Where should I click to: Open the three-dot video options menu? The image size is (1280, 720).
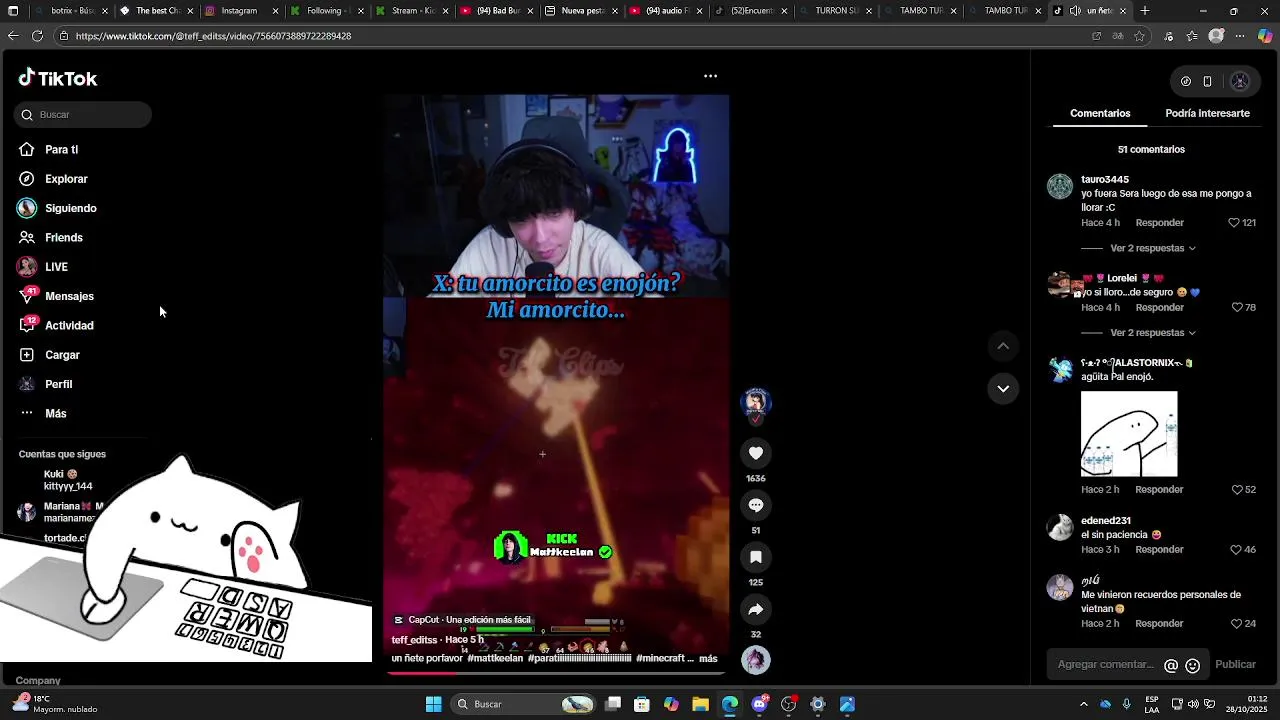[x=710, y=76]
